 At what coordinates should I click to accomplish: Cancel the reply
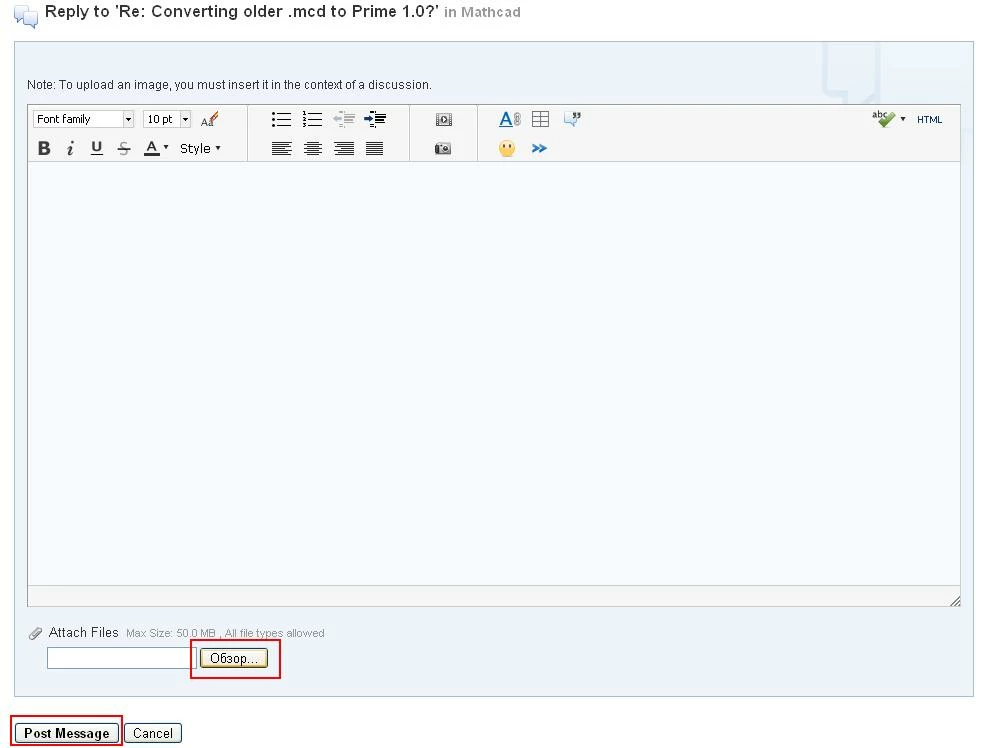click(153, 733)
